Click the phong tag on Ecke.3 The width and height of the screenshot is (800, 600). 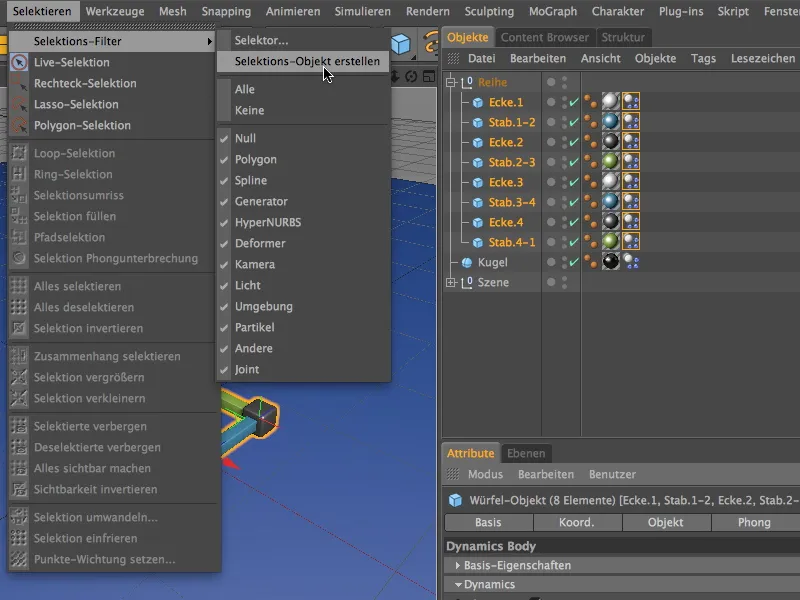point(590,182)
